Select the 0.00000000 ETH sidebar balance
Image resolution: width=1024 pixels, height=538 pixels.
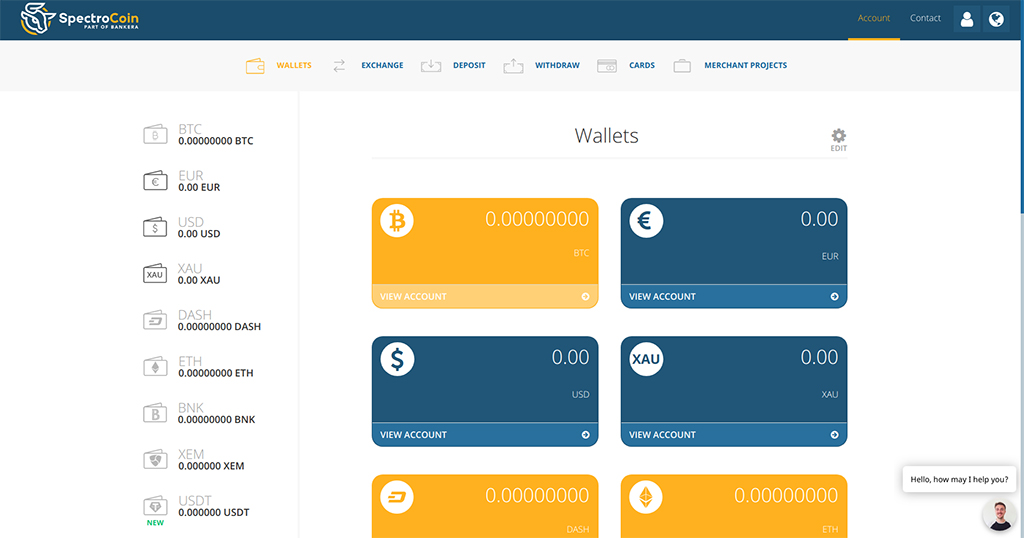tap(216, 373)
